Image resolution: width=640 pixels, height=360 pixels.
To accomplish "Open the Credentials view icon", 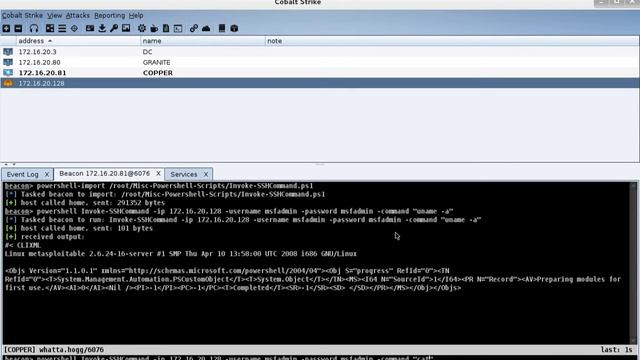I will click(90, 29).
